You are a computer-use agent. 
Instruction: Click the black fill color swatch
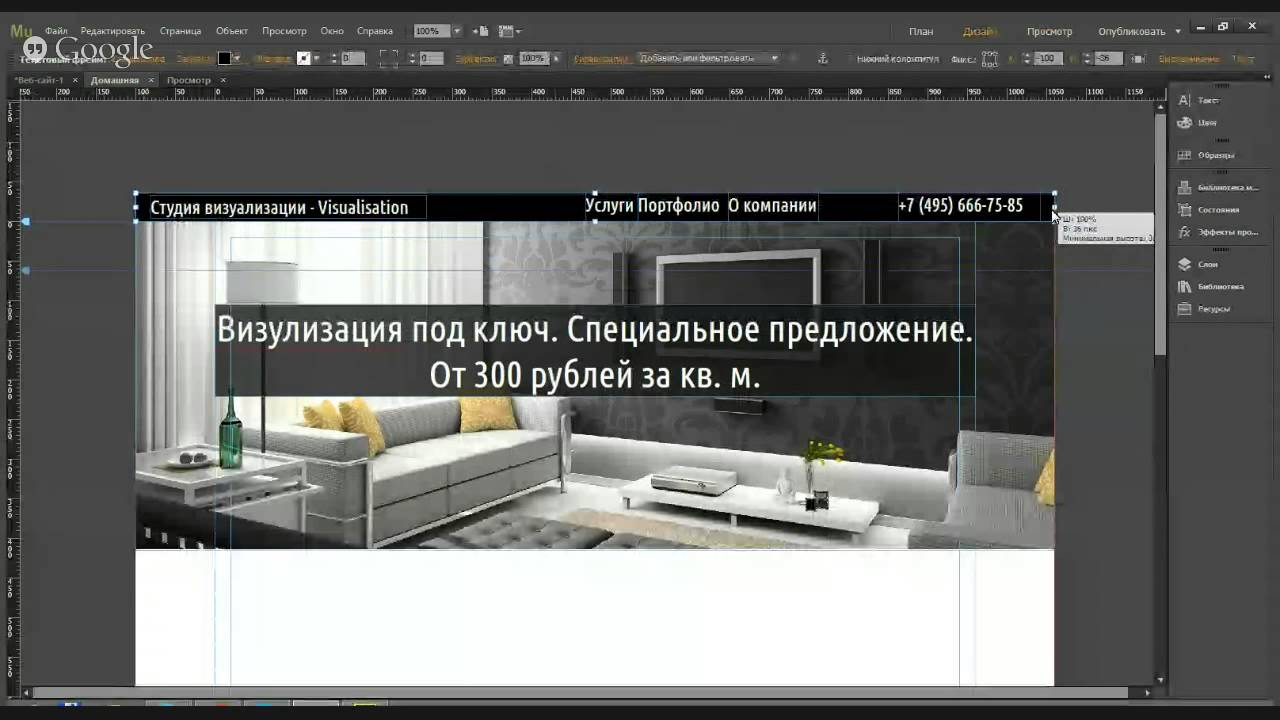[225, 59]
